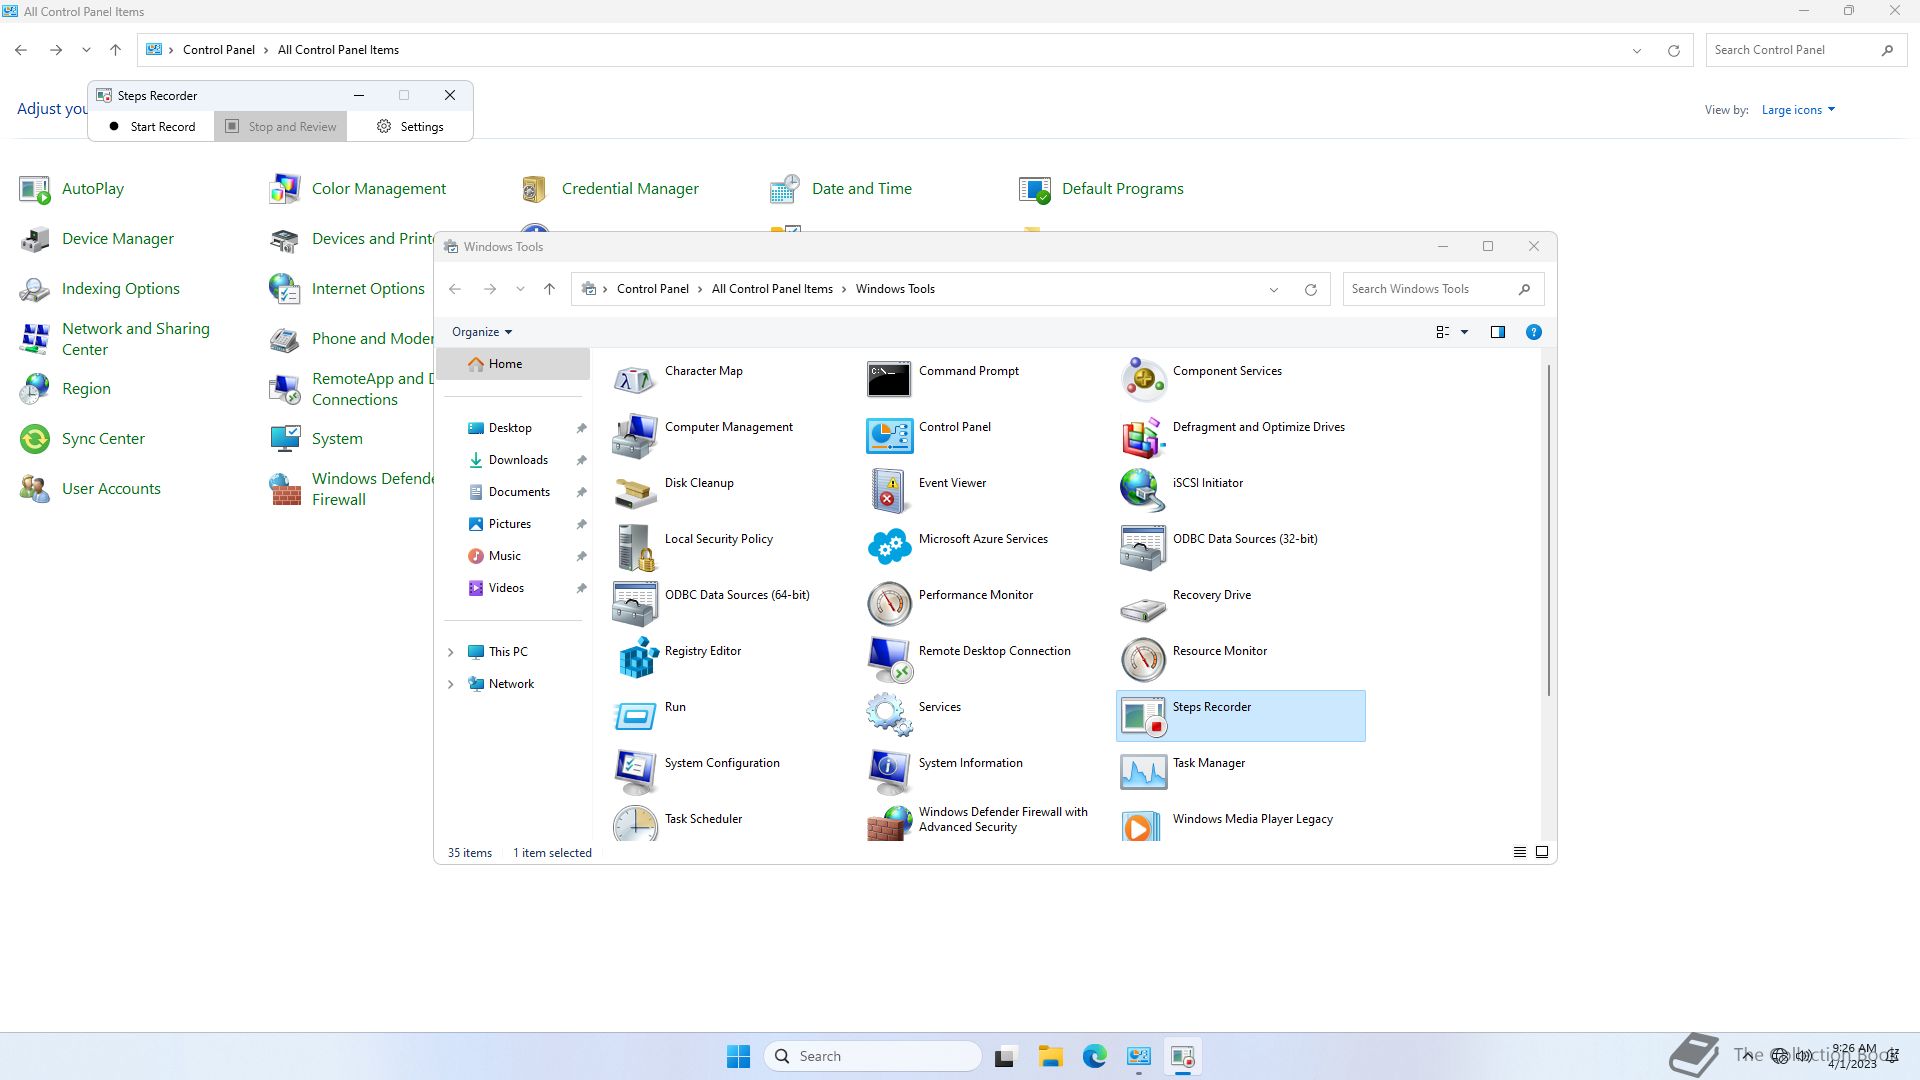Open recent locations dropdown in Windows Tools
Screen dimensions: 1920x1080
pos(520,289)
